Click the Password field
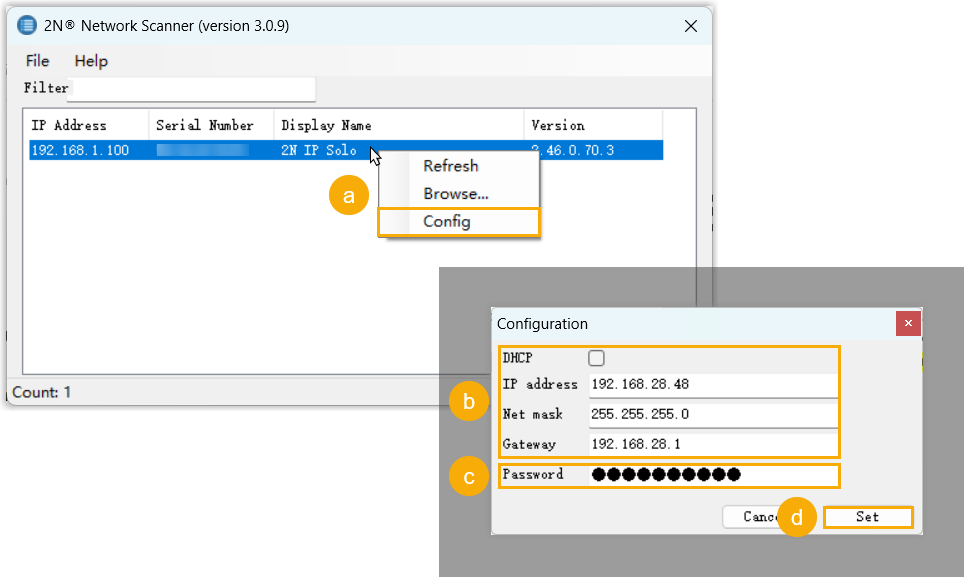The height and width of the screenshot is (577, 964). point(712,475)
